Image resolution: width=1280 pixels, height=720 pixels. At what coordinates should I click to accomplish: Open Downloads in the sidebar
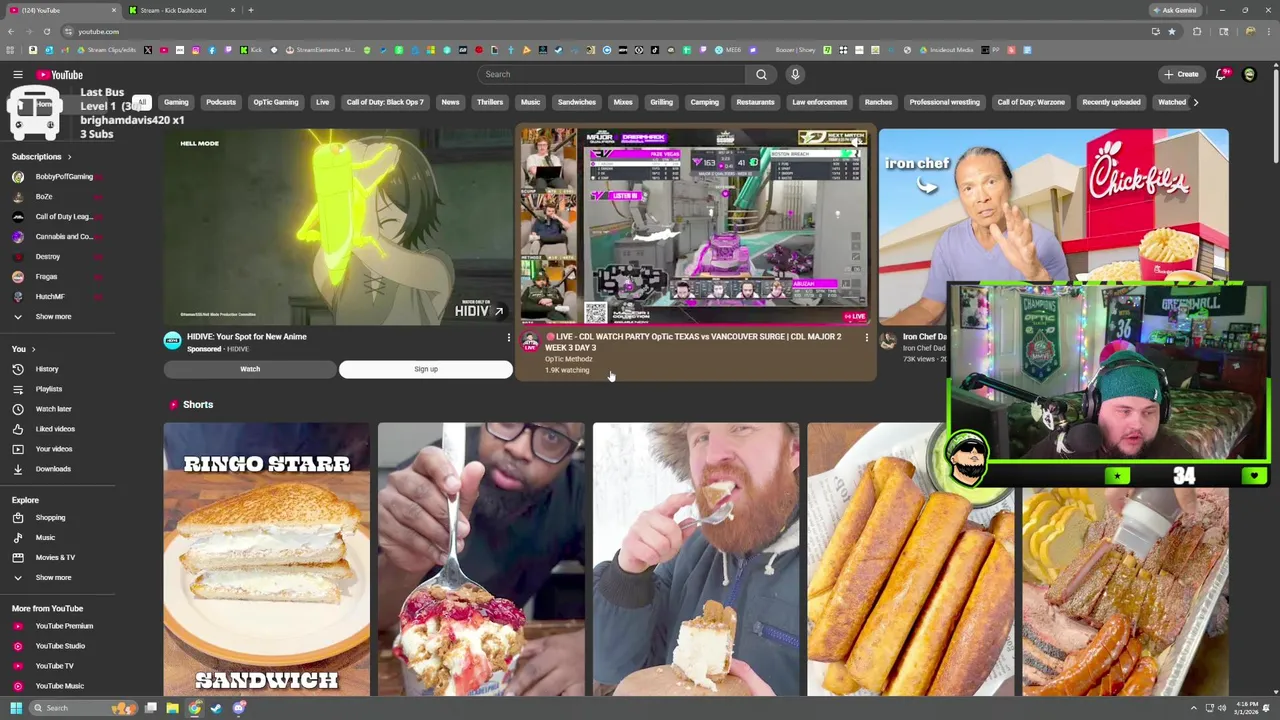tap(53, 469)
